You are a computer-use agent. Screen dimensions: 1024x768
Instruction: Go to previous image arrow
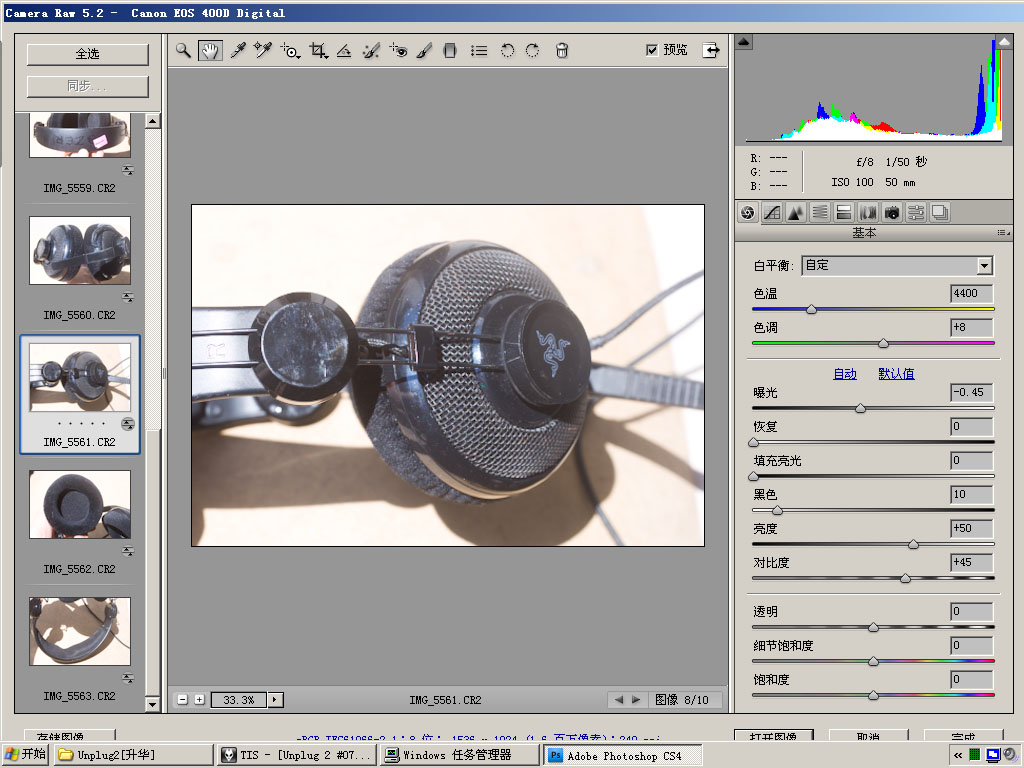click(x=618, y=700)
